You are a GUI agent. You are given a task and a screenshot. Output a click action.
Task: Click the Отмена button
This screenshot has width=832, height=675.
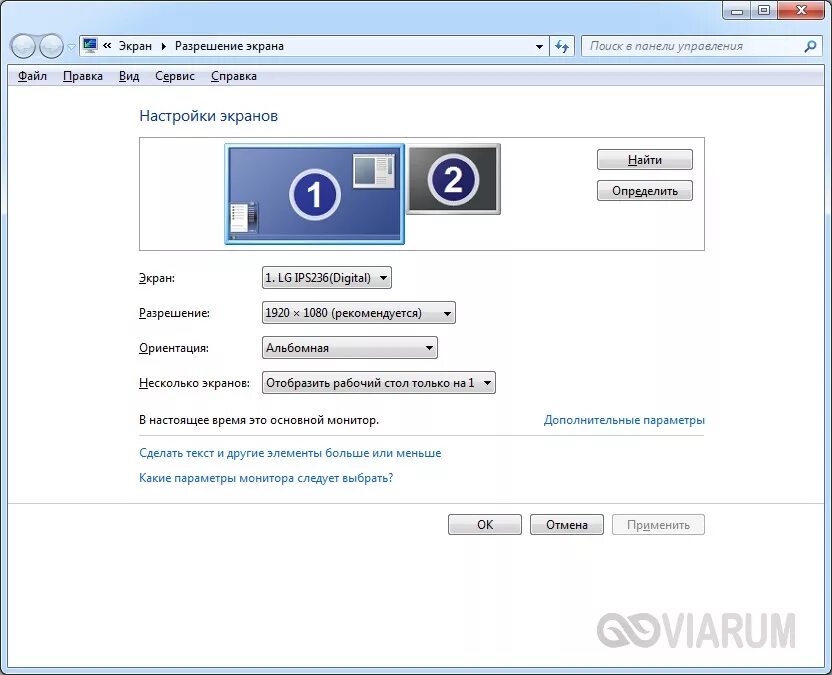tap(567, 525)
